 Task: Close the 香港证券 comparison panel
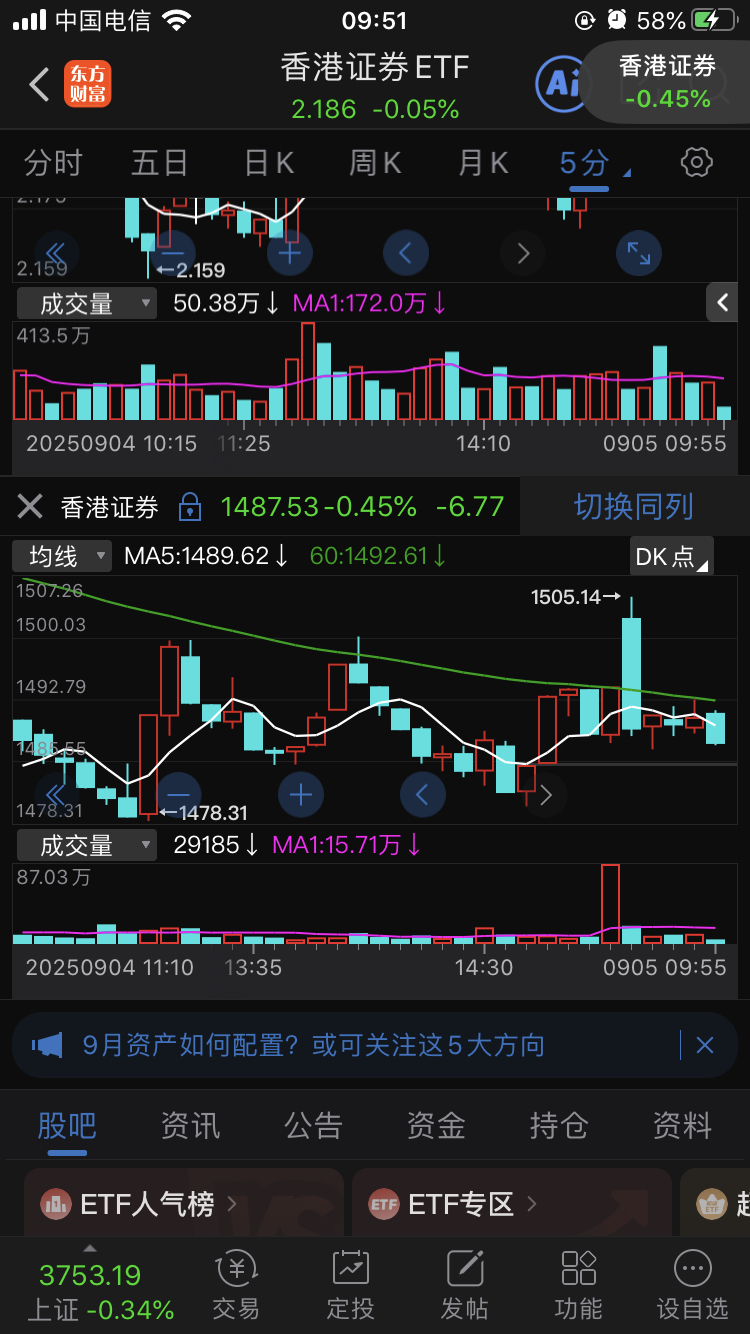[x=30, y=506]
